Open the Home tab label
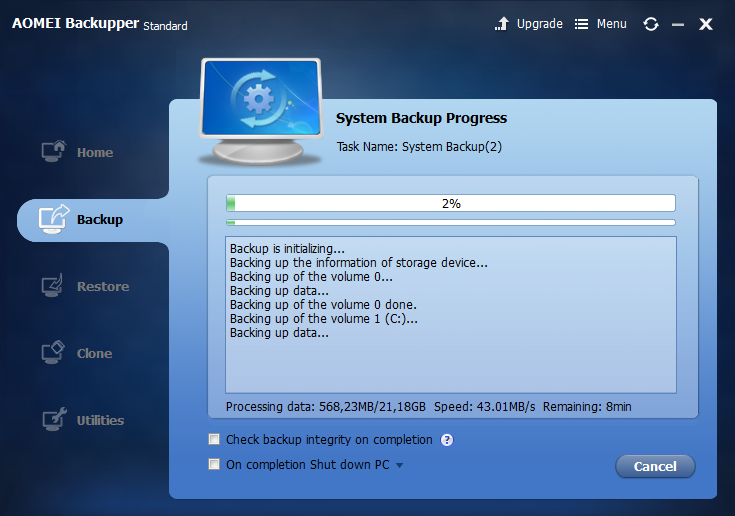This screenshot has height=516, width=735. [95, 152]
